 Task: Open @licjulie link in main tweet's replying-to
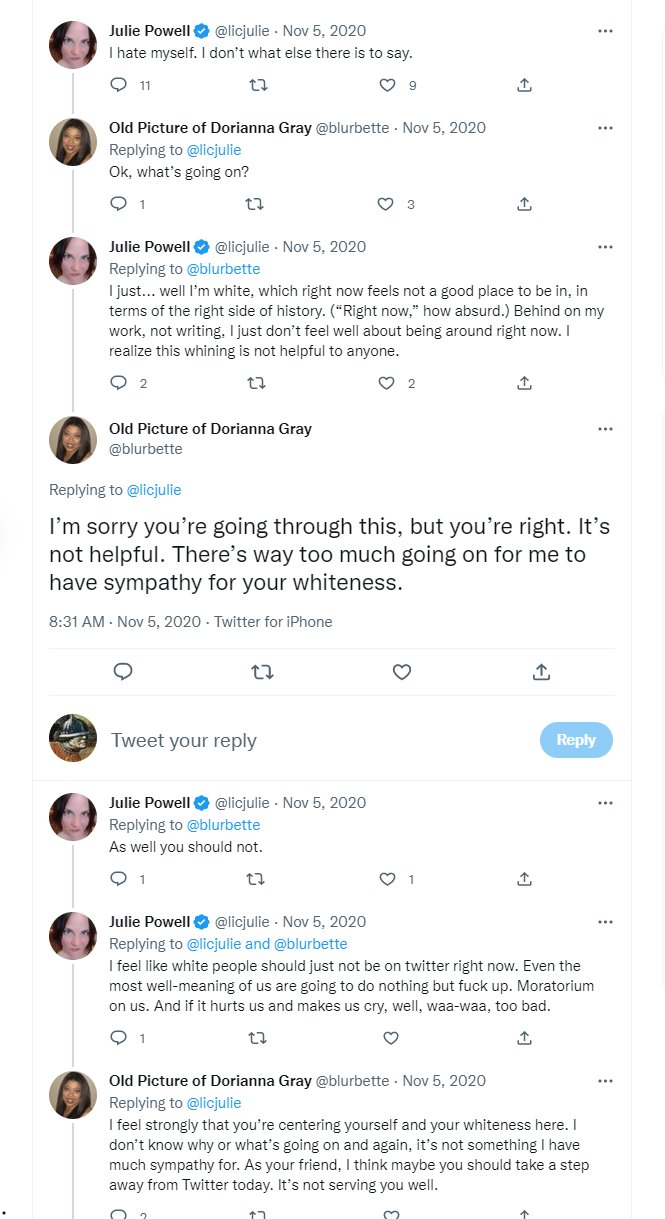pyautogui.click(x=154, y=490)
